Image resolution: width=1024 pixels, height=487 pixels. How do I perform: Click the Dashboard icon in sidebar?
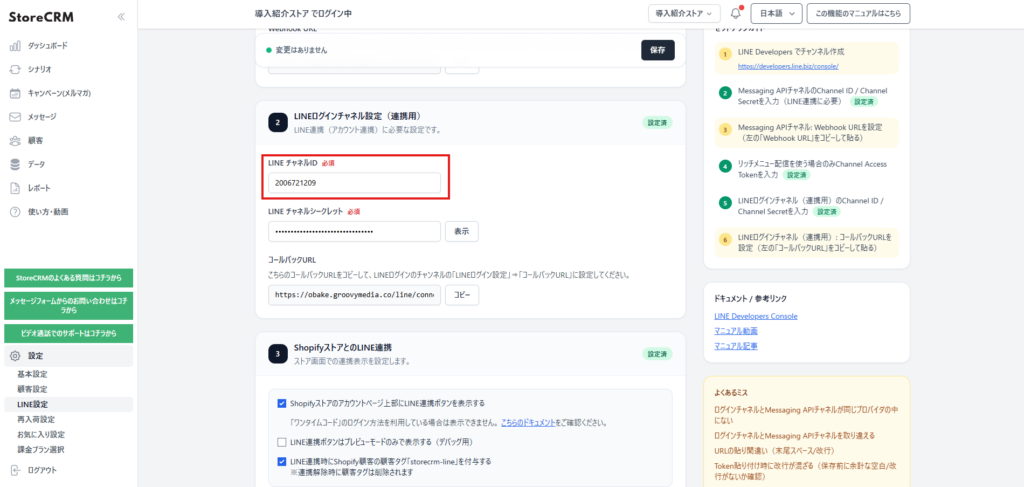tap(15, 46)
